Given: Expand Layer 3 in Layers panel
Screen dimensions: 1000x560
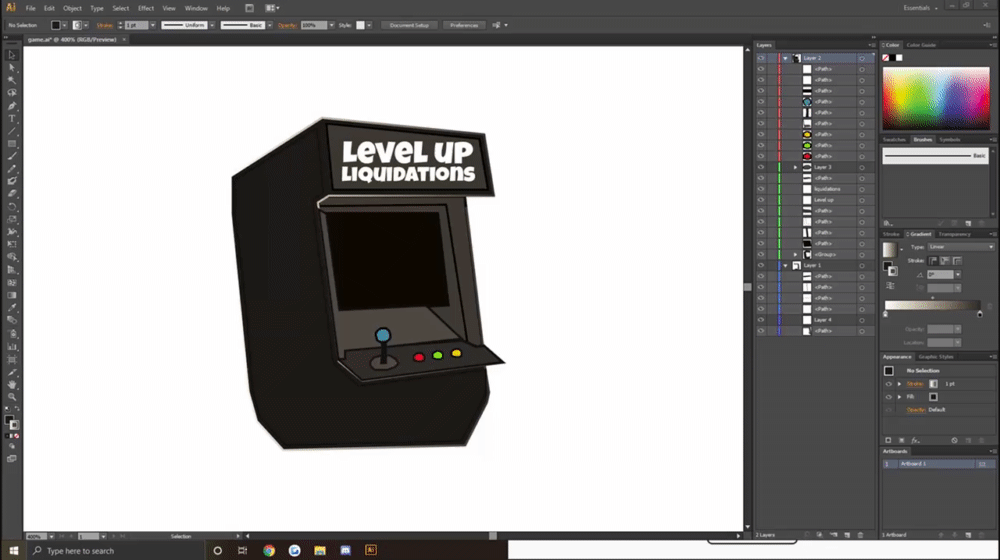Looking at the screenshot, I should [795, 167].
